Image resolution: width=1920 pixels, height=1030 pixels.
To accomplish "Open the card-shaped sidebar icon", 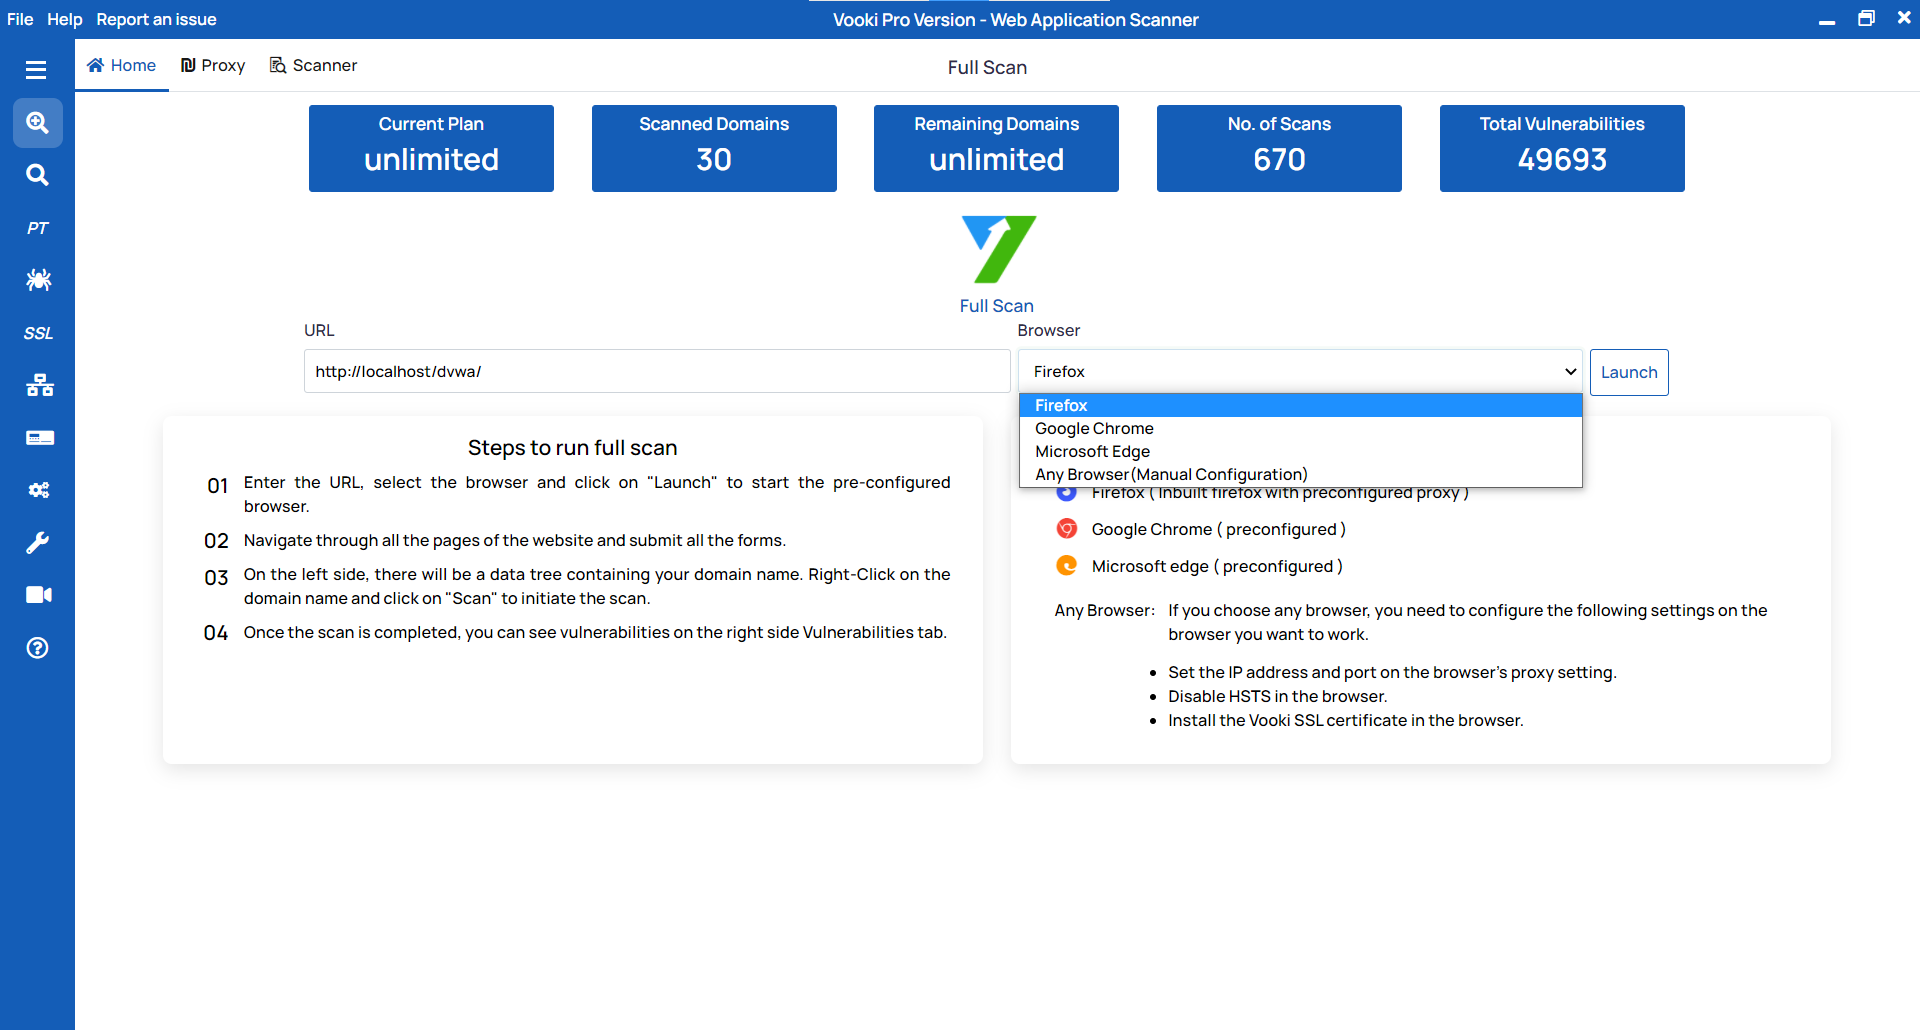I will tap(39, 438).
